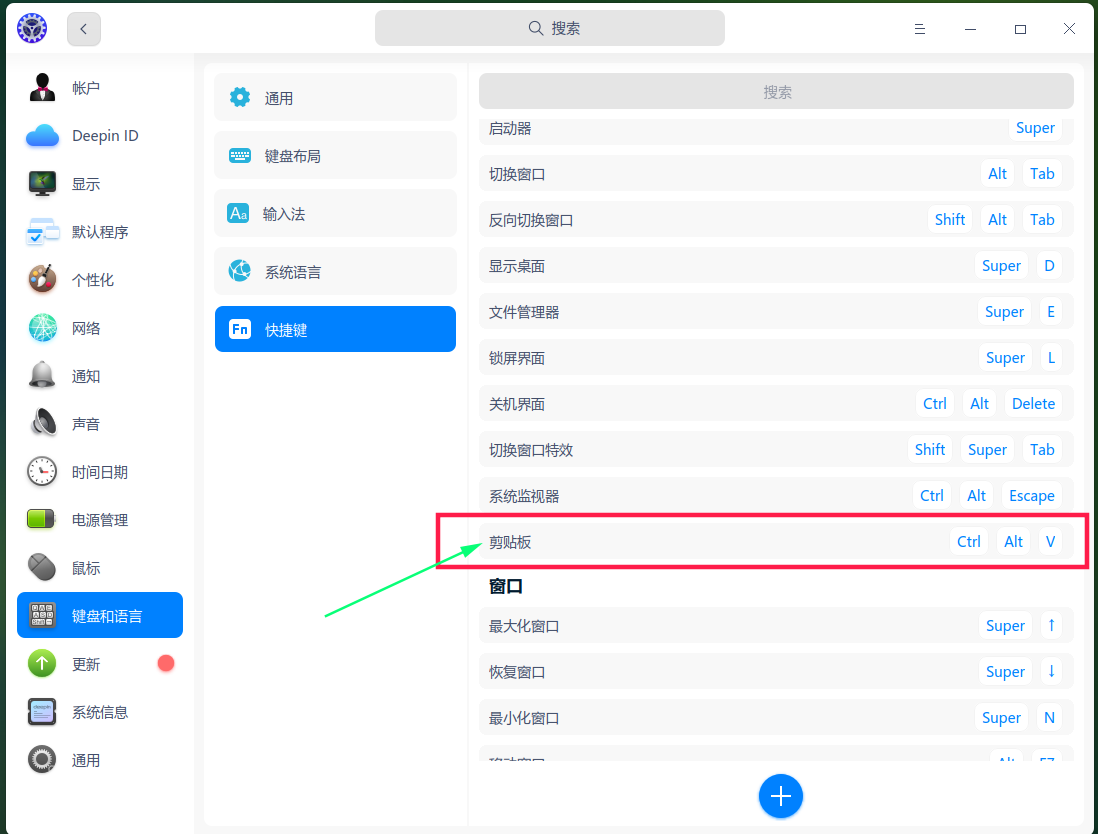
Task: Open Deepin ID cloud icon
Action: (42, 136)
